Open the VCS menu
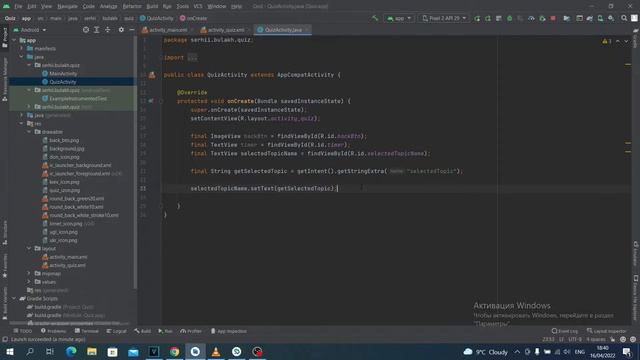This screenshot has width=640, height=360. click(x=198, y=6)
